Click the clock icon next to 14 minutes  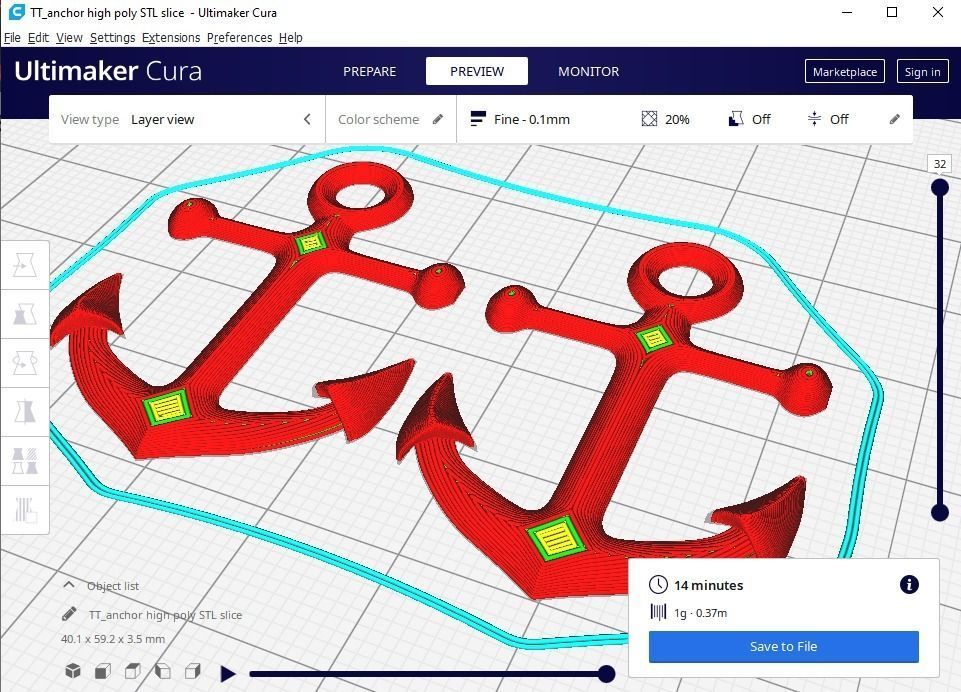click(658, 585)
